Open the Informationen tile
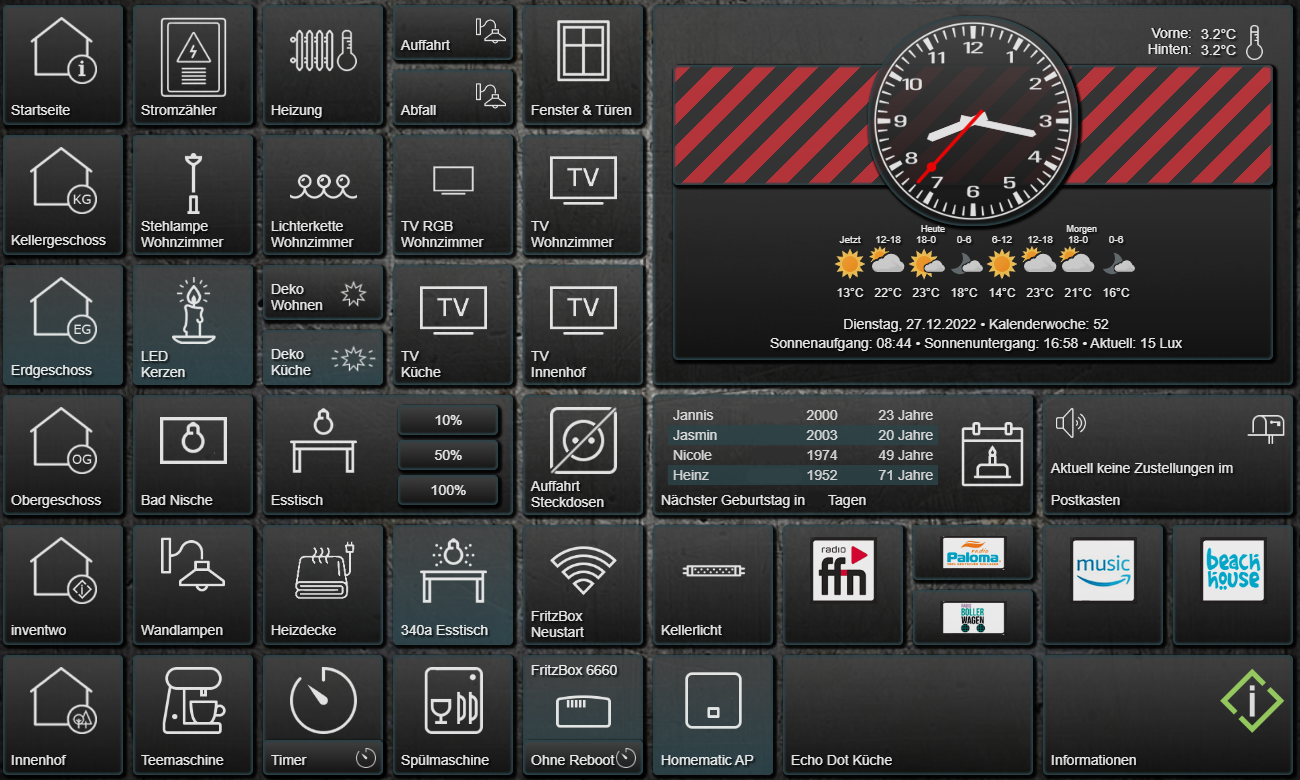The height and width of the screenshot is (780, 1300). 1168,715
